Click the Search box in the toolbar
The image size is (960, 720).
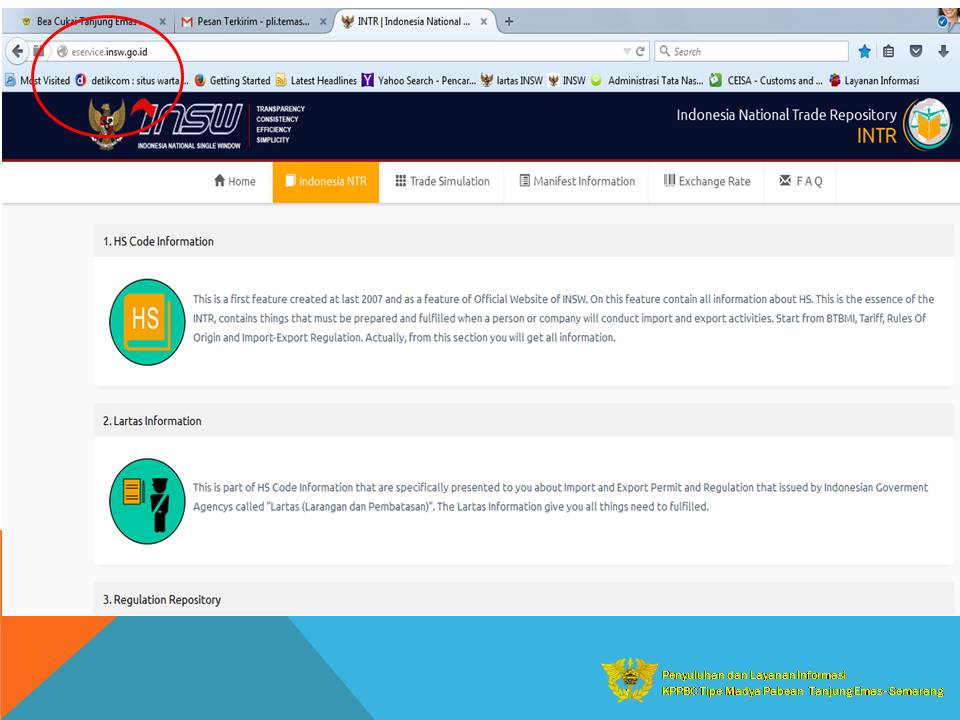(752, 51)
